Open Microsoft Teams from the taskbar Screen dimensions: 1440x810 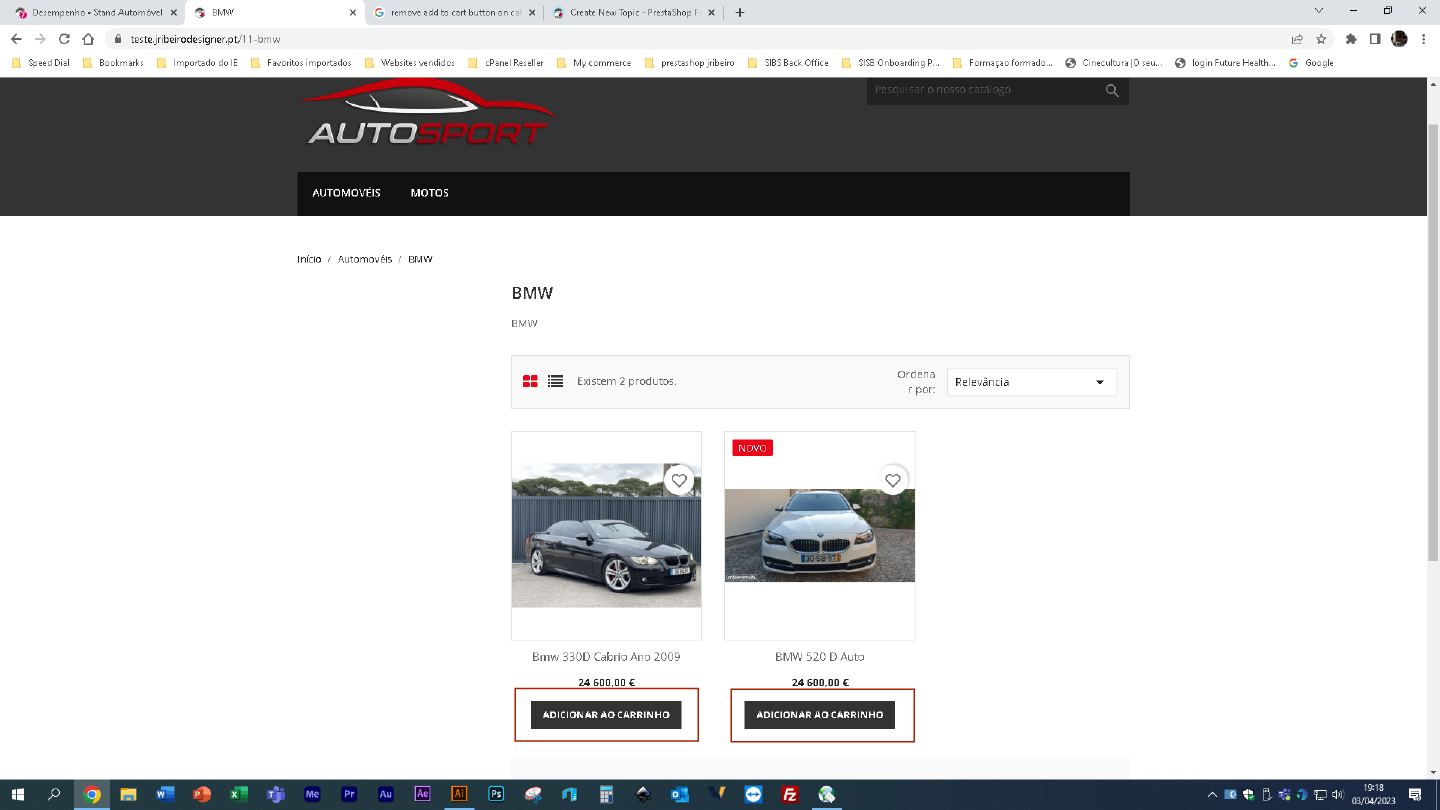pos(275,795)
